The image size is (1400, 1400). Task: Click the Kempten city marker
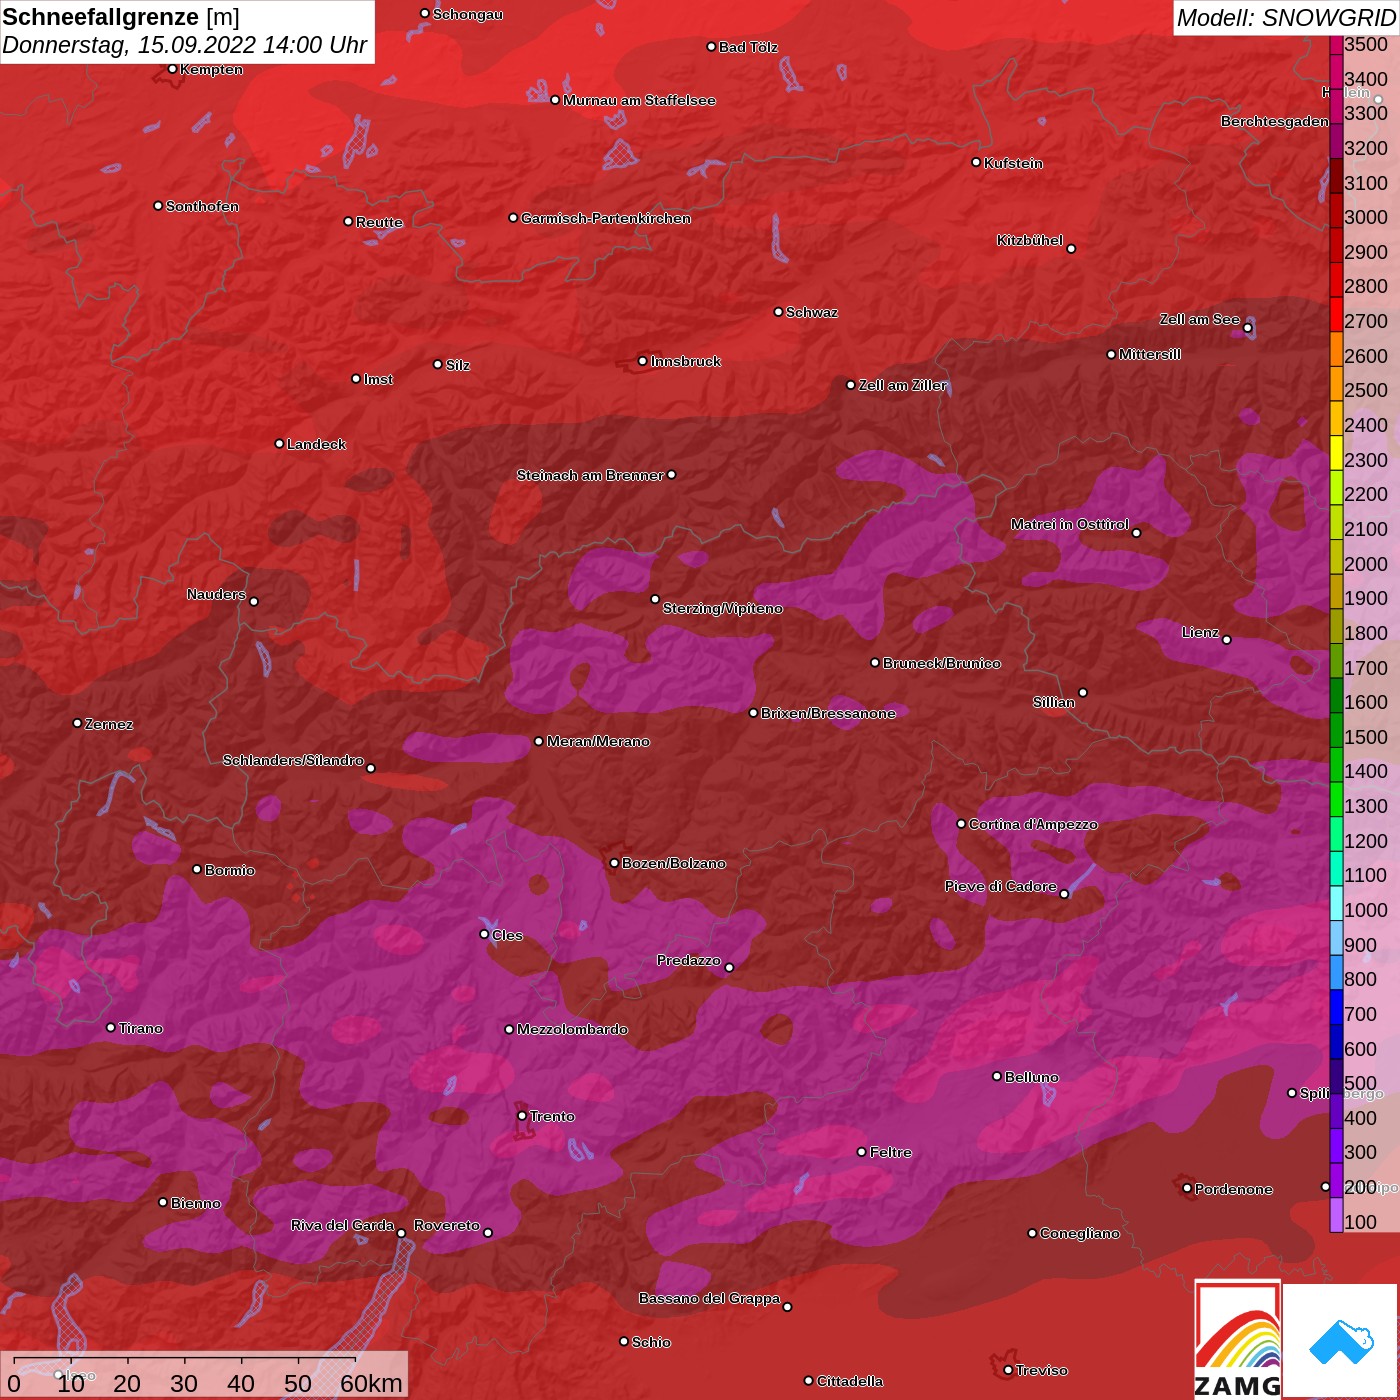(172, 69)
